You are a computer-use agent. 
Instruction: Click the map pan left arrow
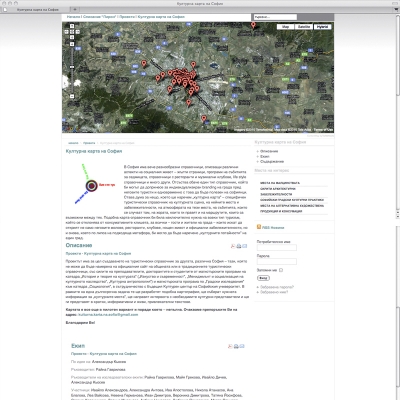(x=66, y=32)
